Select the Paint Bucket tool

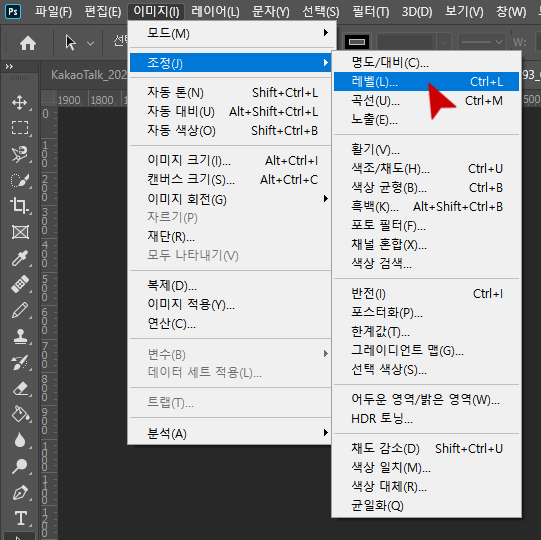point(20,414)
